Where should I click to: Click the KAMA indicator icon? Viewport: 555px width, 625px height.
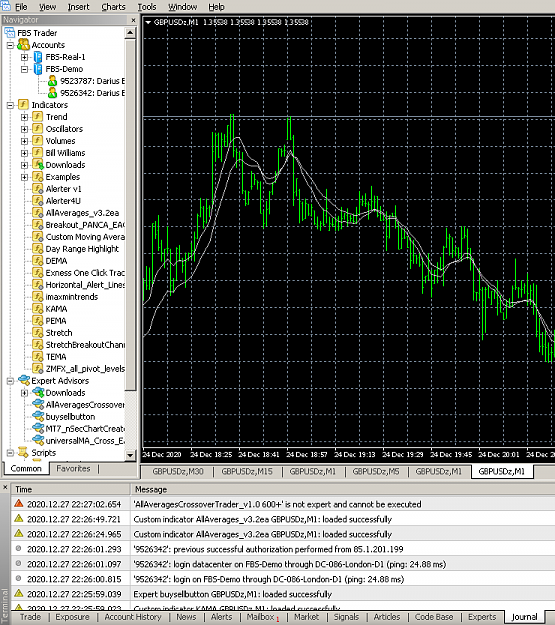(x=37, y=309)
